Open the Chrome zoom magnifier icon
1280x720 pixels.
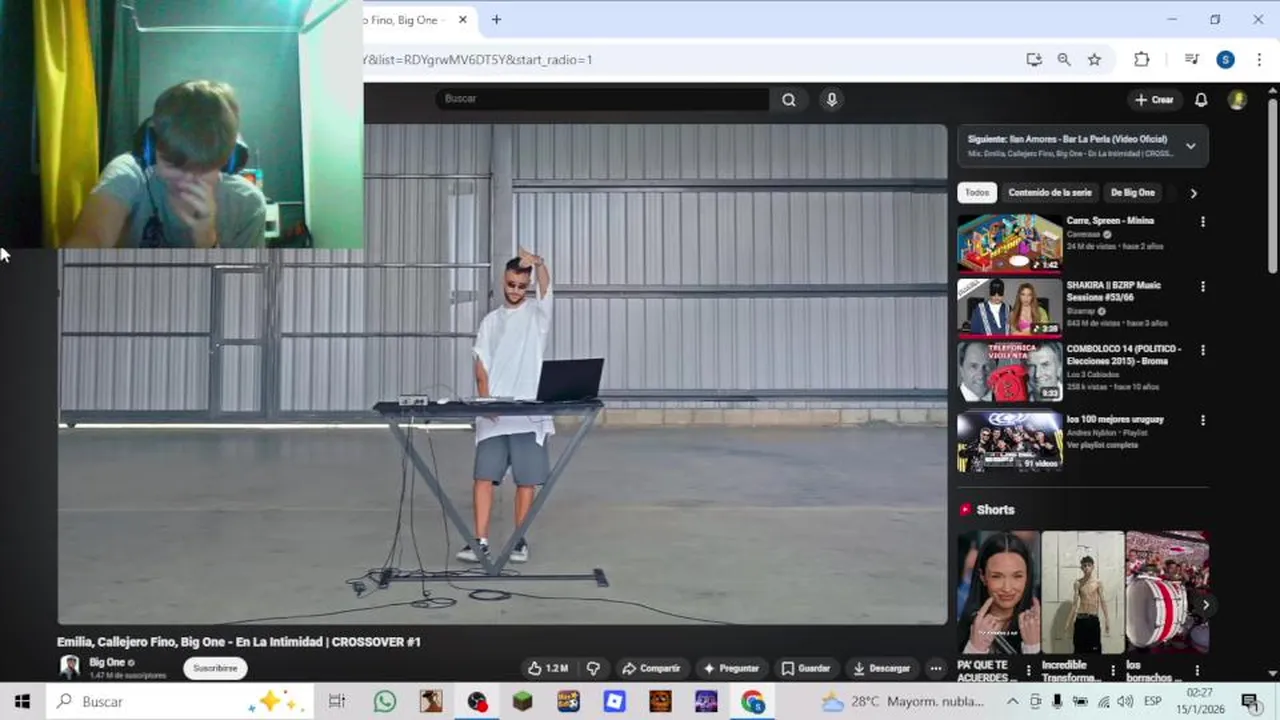(1064, 60)
